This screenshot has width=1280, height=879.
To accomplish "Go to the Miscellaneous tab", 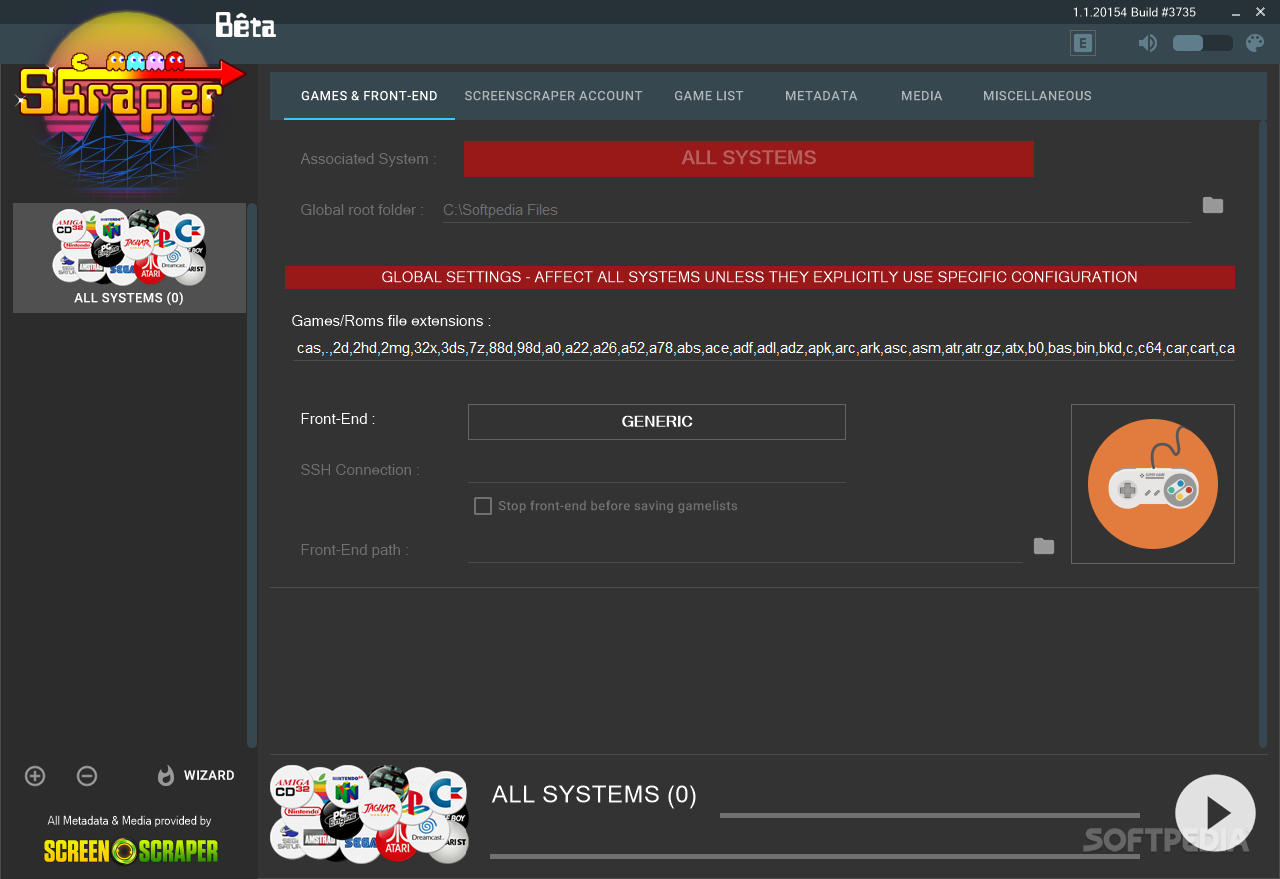I will click(x=1037, y=96).
